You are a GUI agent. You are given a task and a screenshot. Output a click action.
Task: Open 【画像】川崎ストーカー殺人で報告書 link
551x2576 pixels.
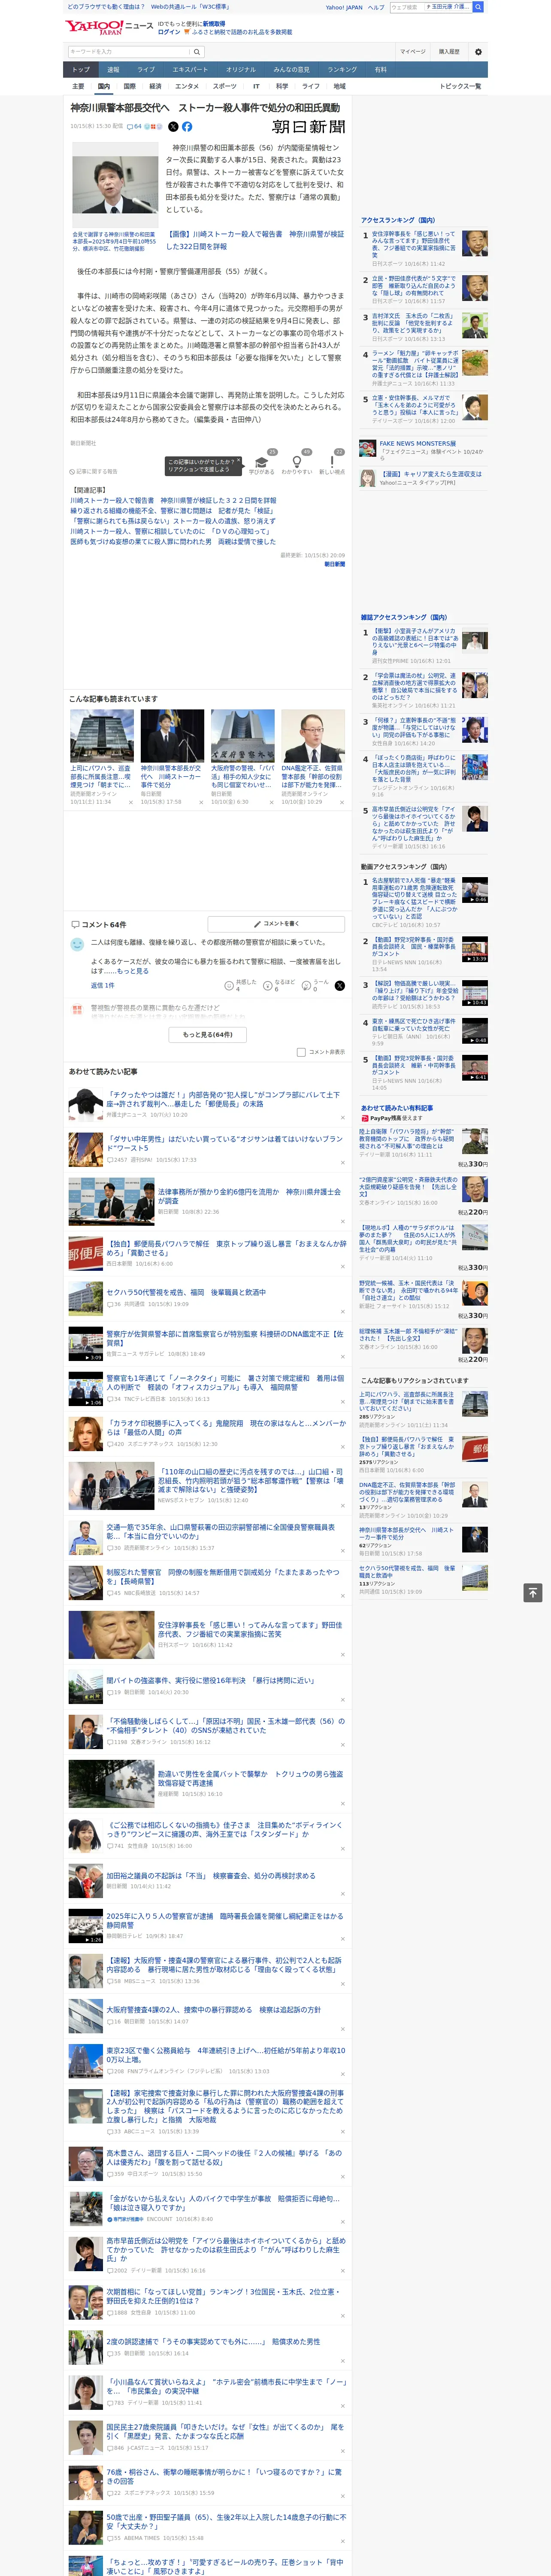click(255, 240)
